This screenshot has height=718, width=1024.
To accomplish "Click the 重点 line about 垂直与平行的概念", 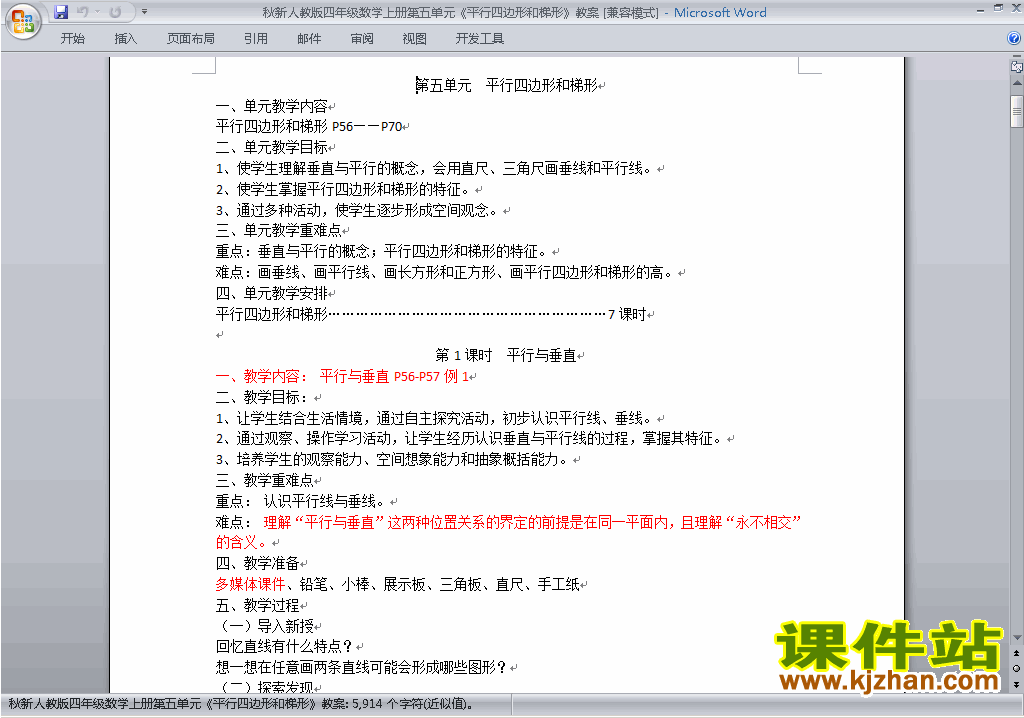I will point(383,252).
